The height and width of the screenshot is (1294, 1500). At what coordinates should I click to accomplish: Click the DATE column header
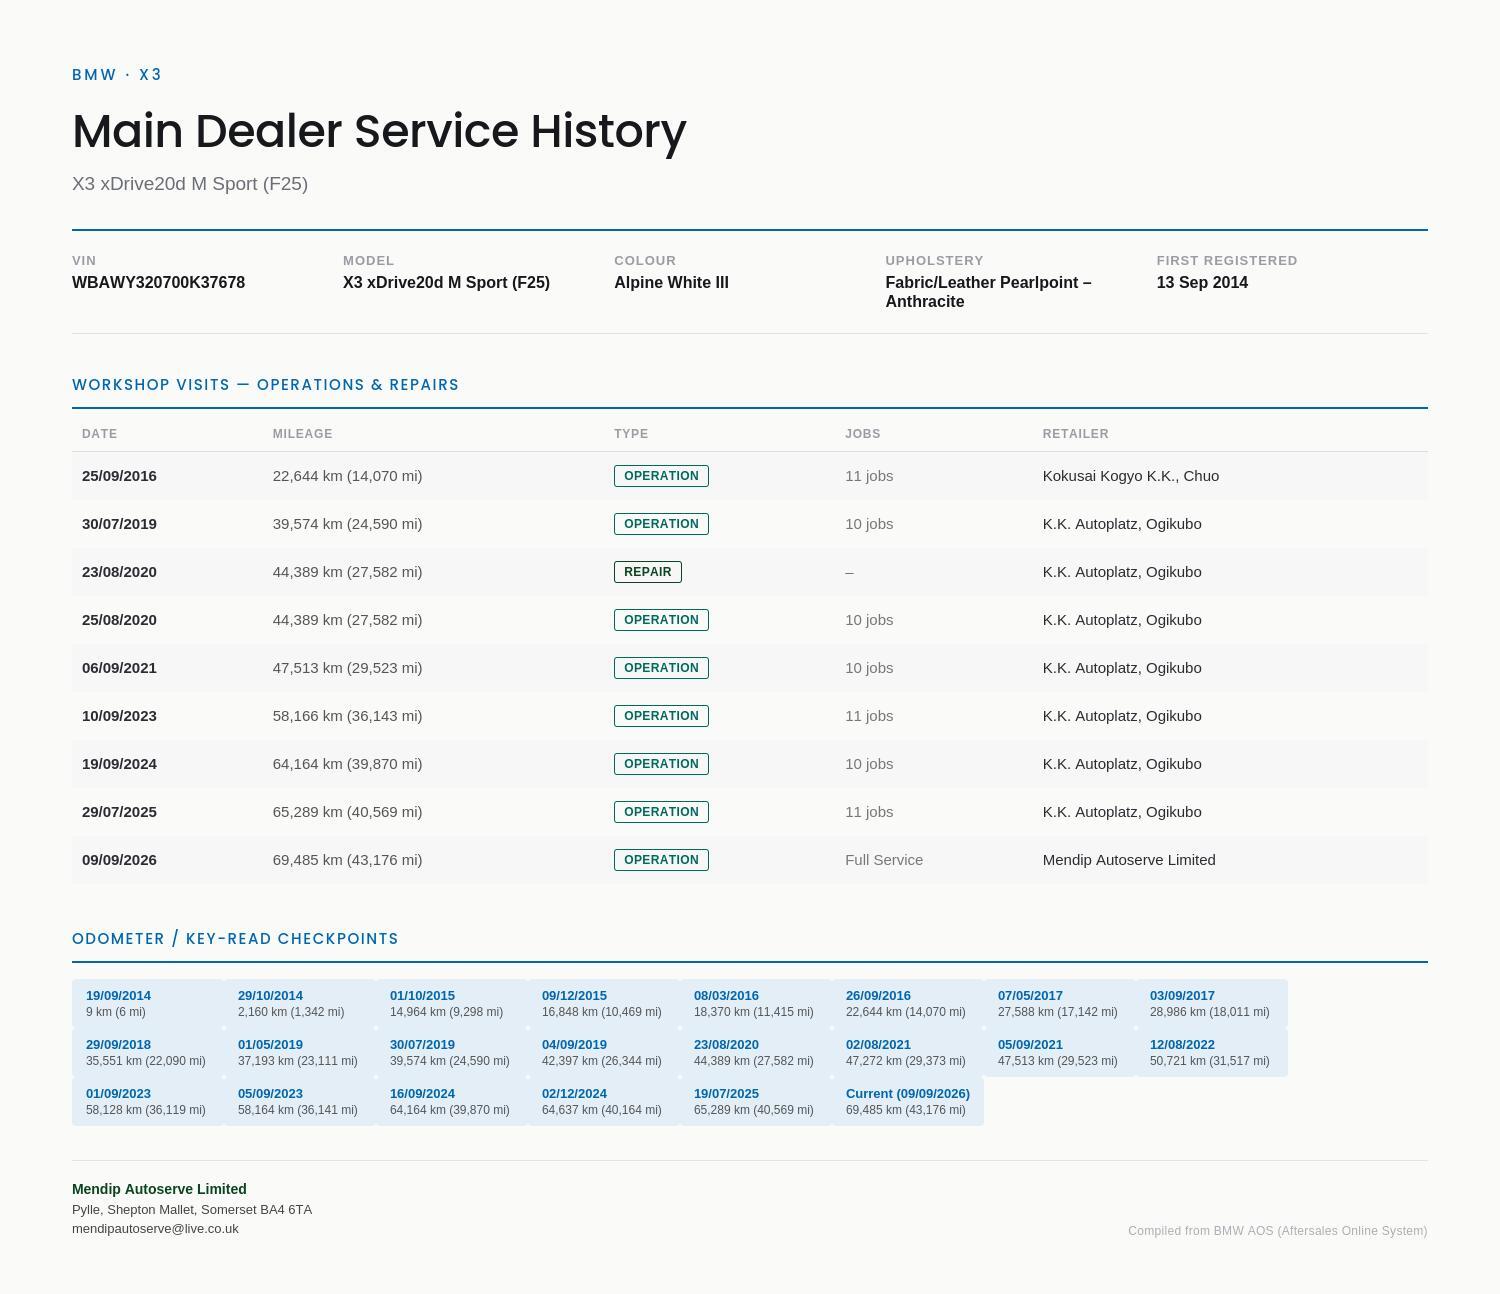click(99, 434)
